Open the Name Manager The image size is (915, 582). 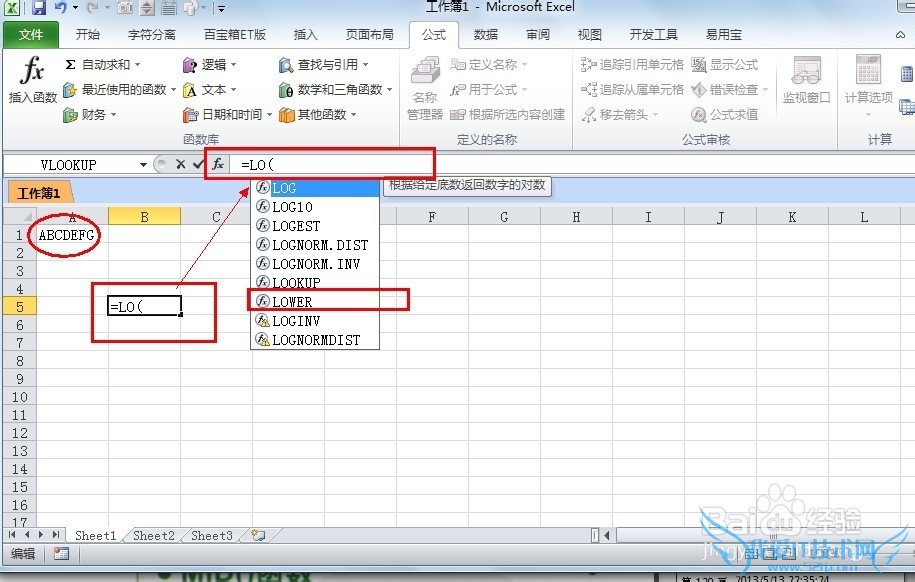pos(425,88)
